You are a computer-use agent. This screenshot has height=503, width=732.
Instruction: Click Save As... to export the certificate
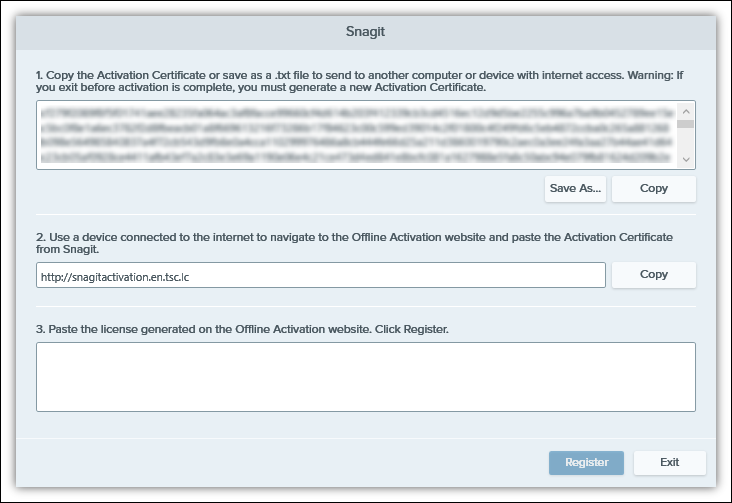tap(575, 189)
